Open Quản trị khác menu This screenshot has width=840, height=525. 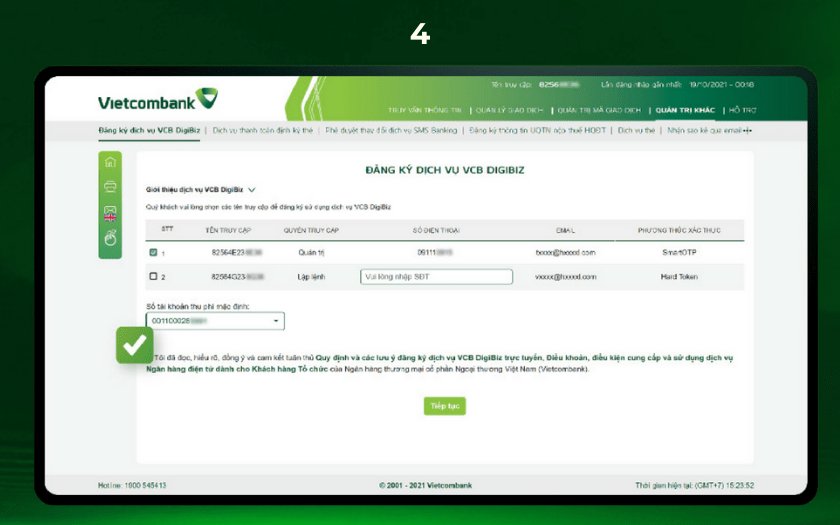pyautogui.click(x=685, y=110)
